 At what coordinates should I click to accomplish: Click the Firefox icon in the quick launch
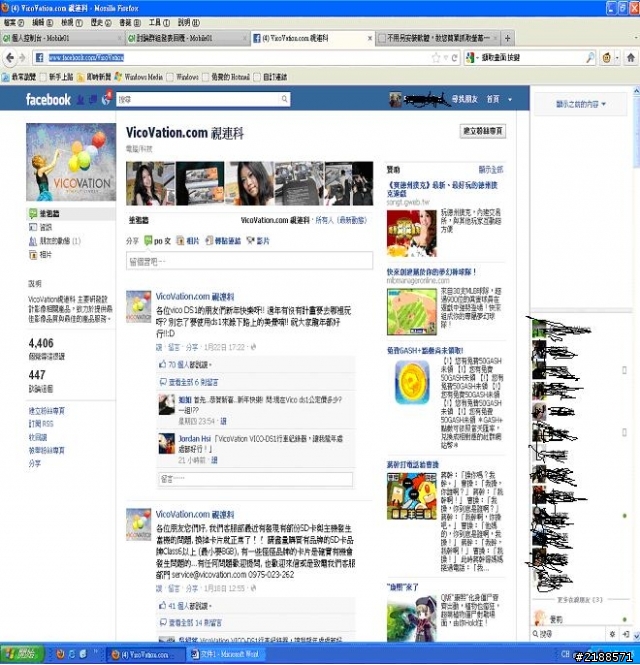tap(60, 654)
